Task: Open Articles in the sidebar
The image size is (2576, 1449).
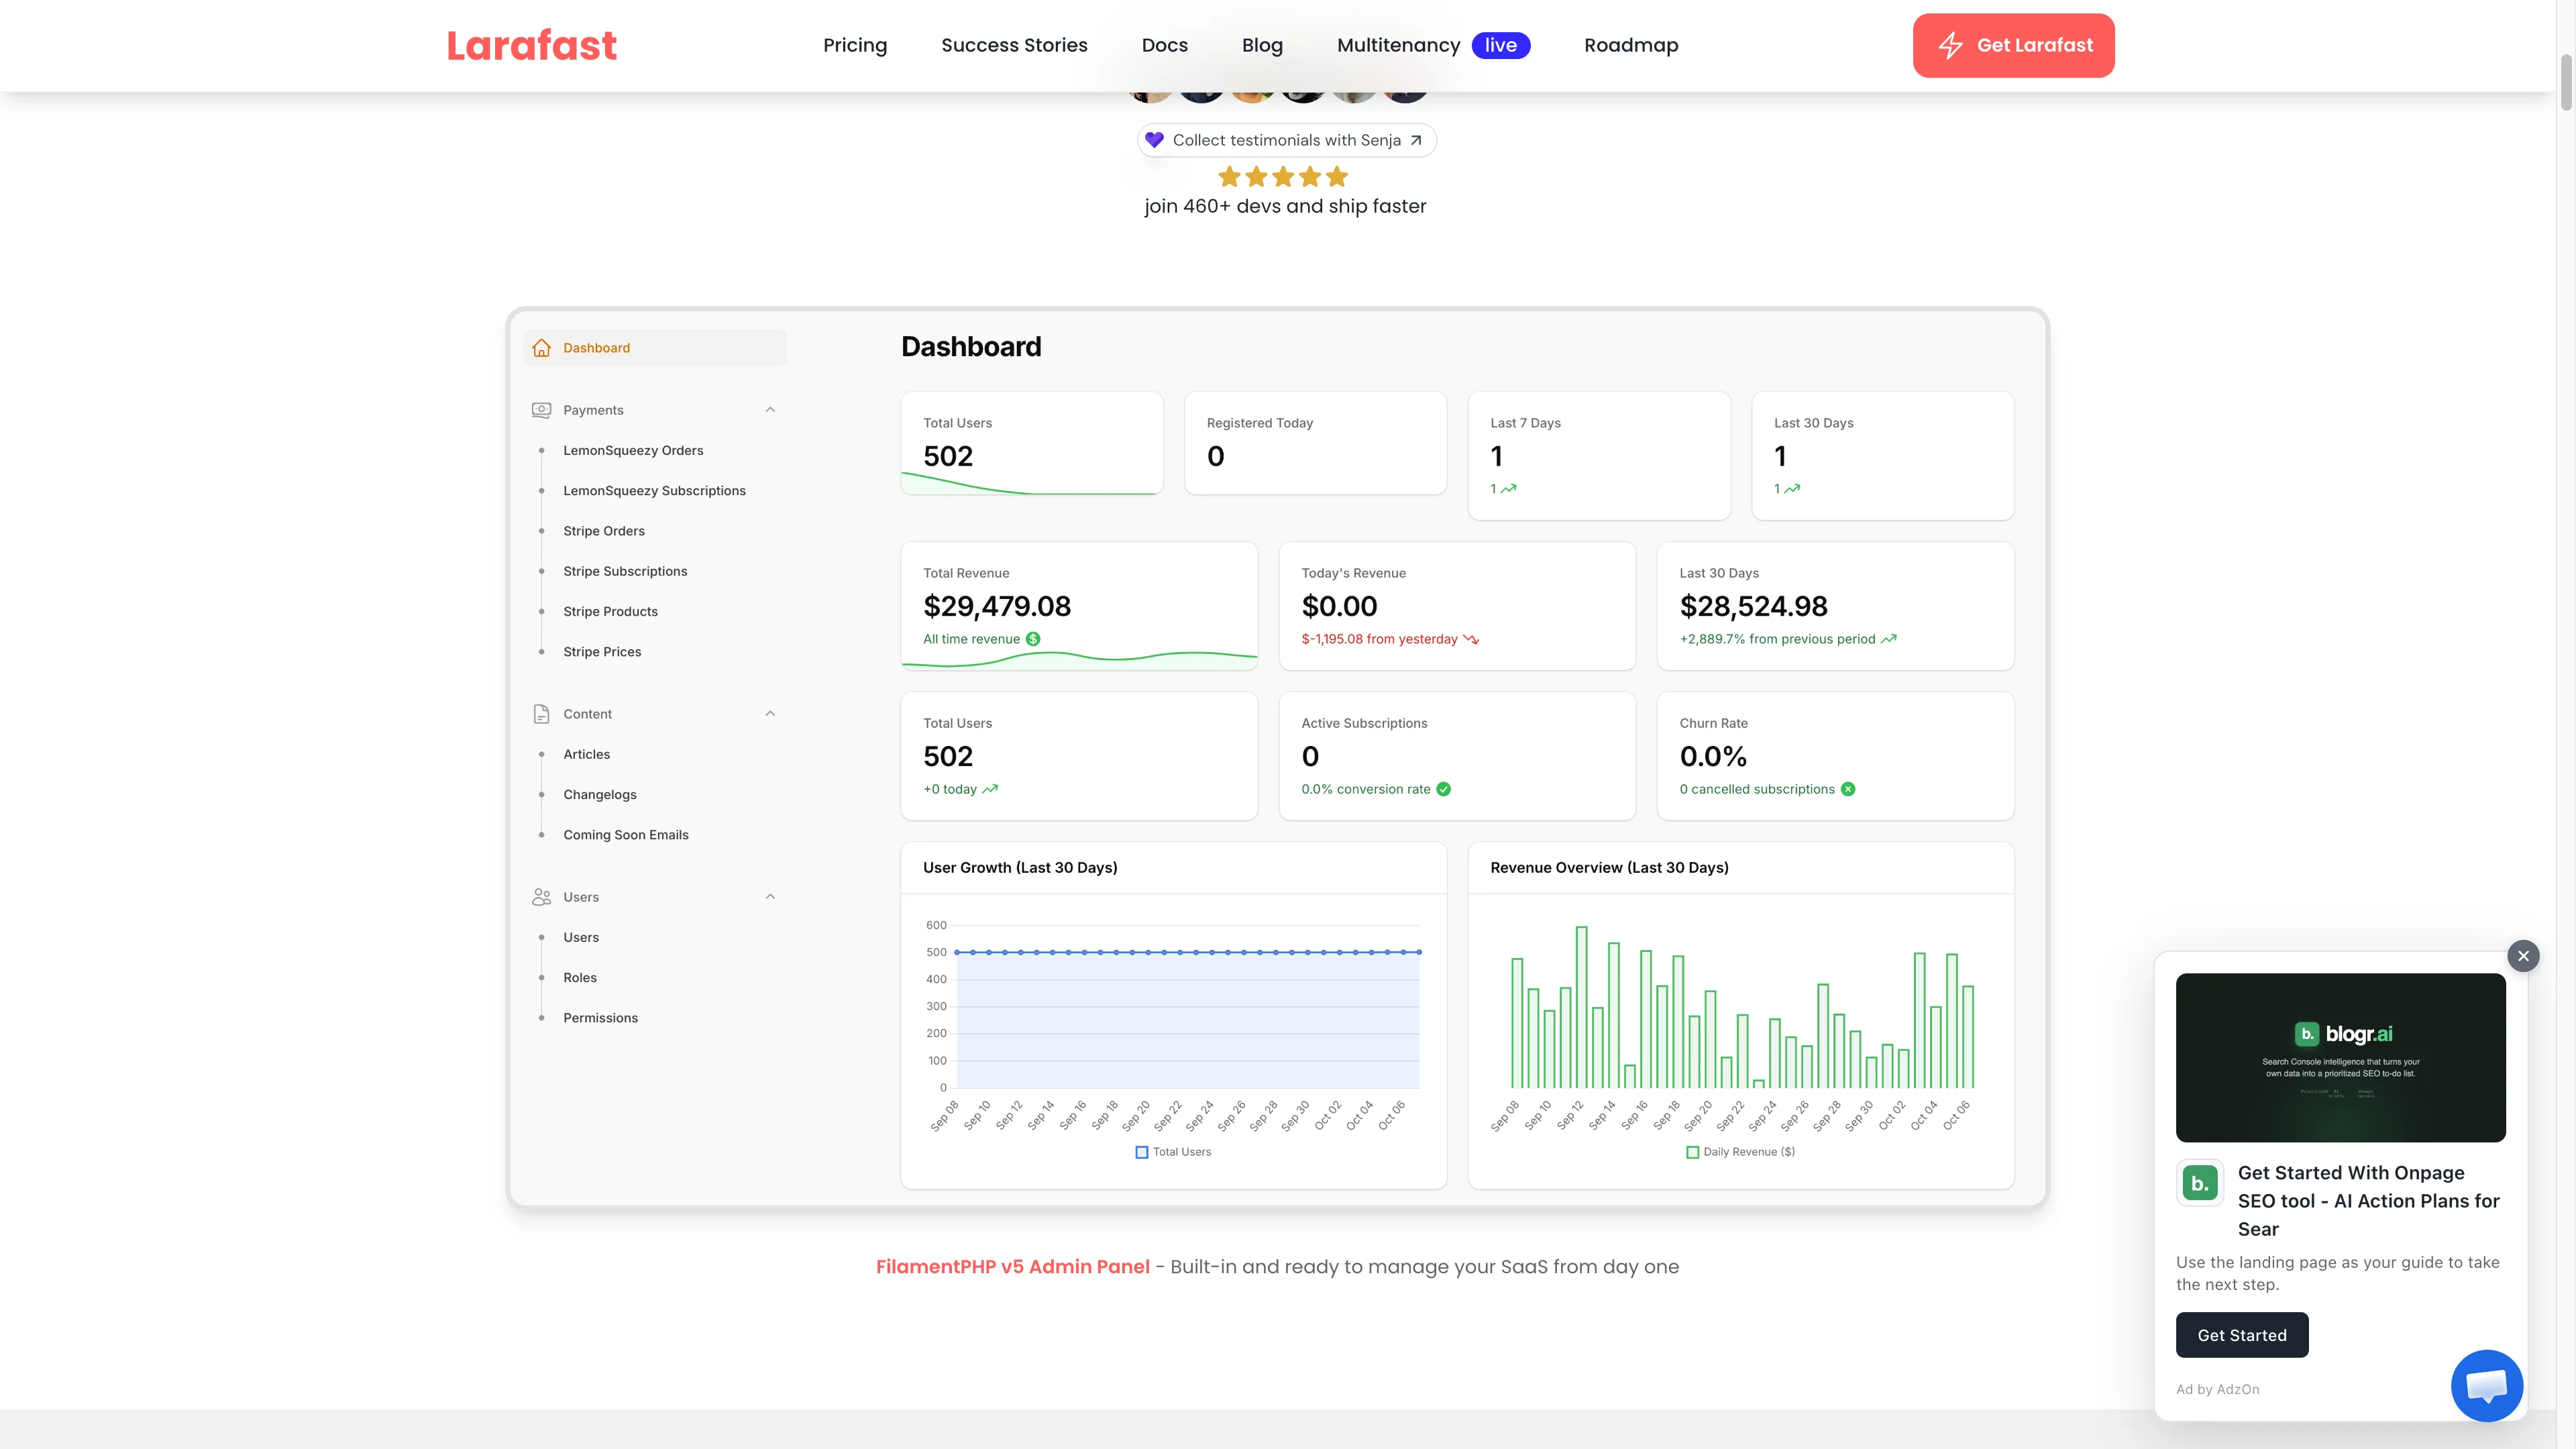Action: tap(586, 754)
